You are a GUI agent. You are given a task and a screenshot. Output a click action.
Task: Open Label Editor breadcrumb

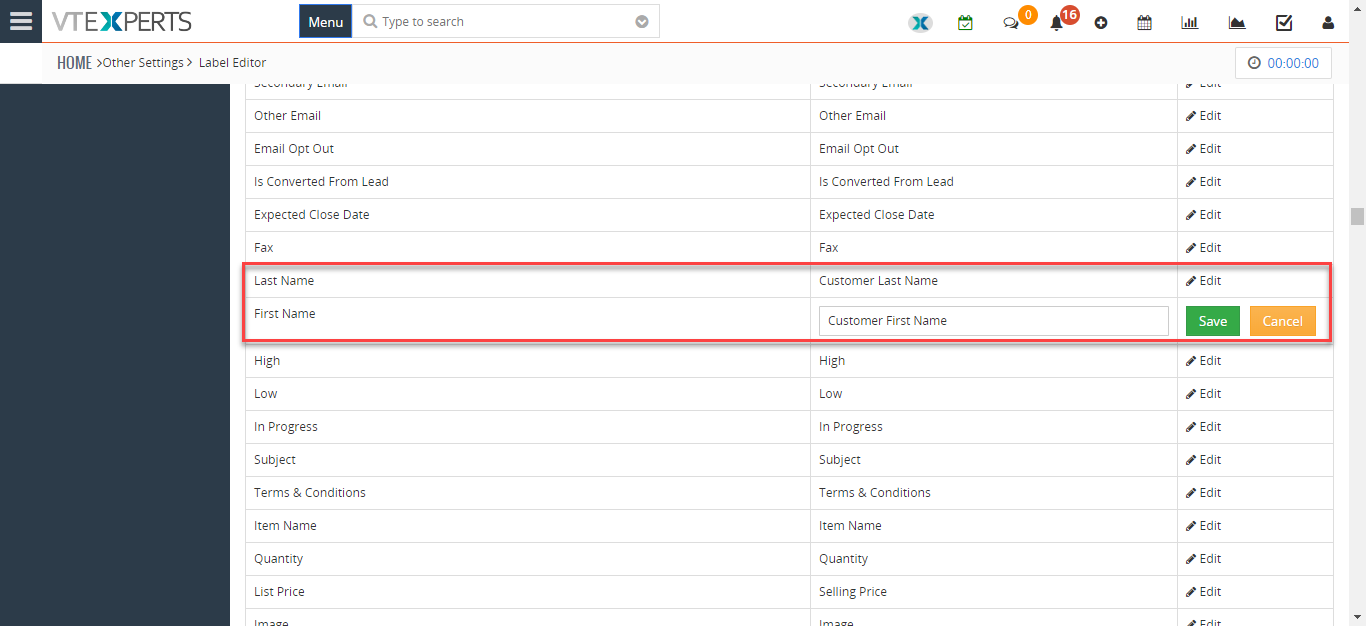(x=232, y=63)
